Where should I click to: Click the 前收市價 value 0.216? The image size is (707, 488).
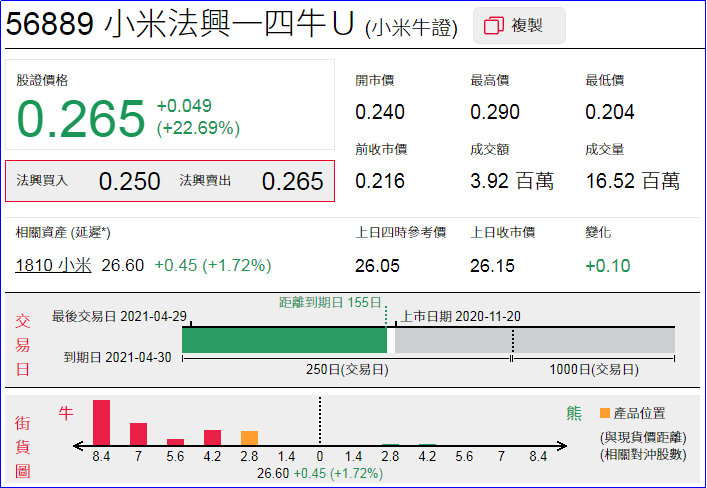[x=380, y=181]
